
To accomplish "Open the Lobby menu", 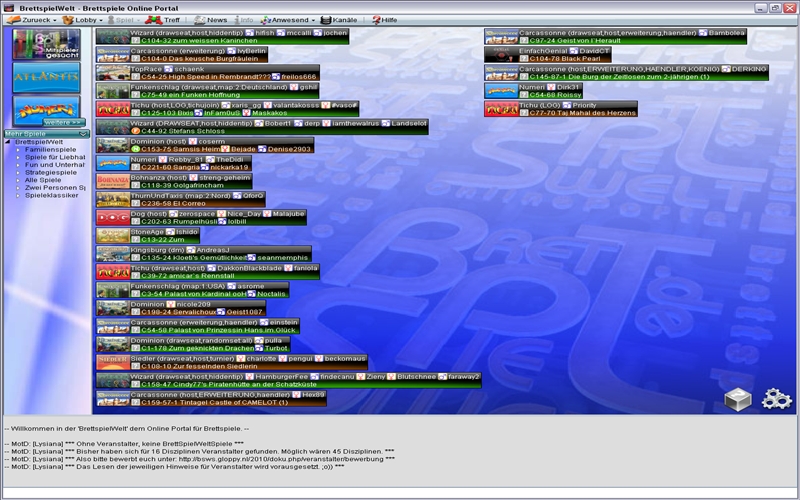I will [x=82, y=20].
